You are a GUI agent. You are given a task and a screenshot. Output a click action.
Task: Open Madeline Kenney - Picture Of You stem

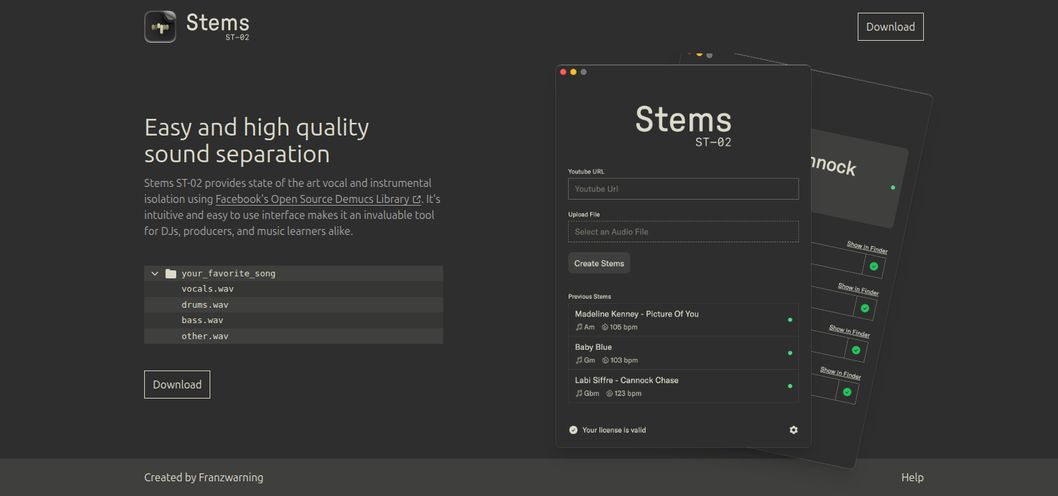[x=683, y=320]
